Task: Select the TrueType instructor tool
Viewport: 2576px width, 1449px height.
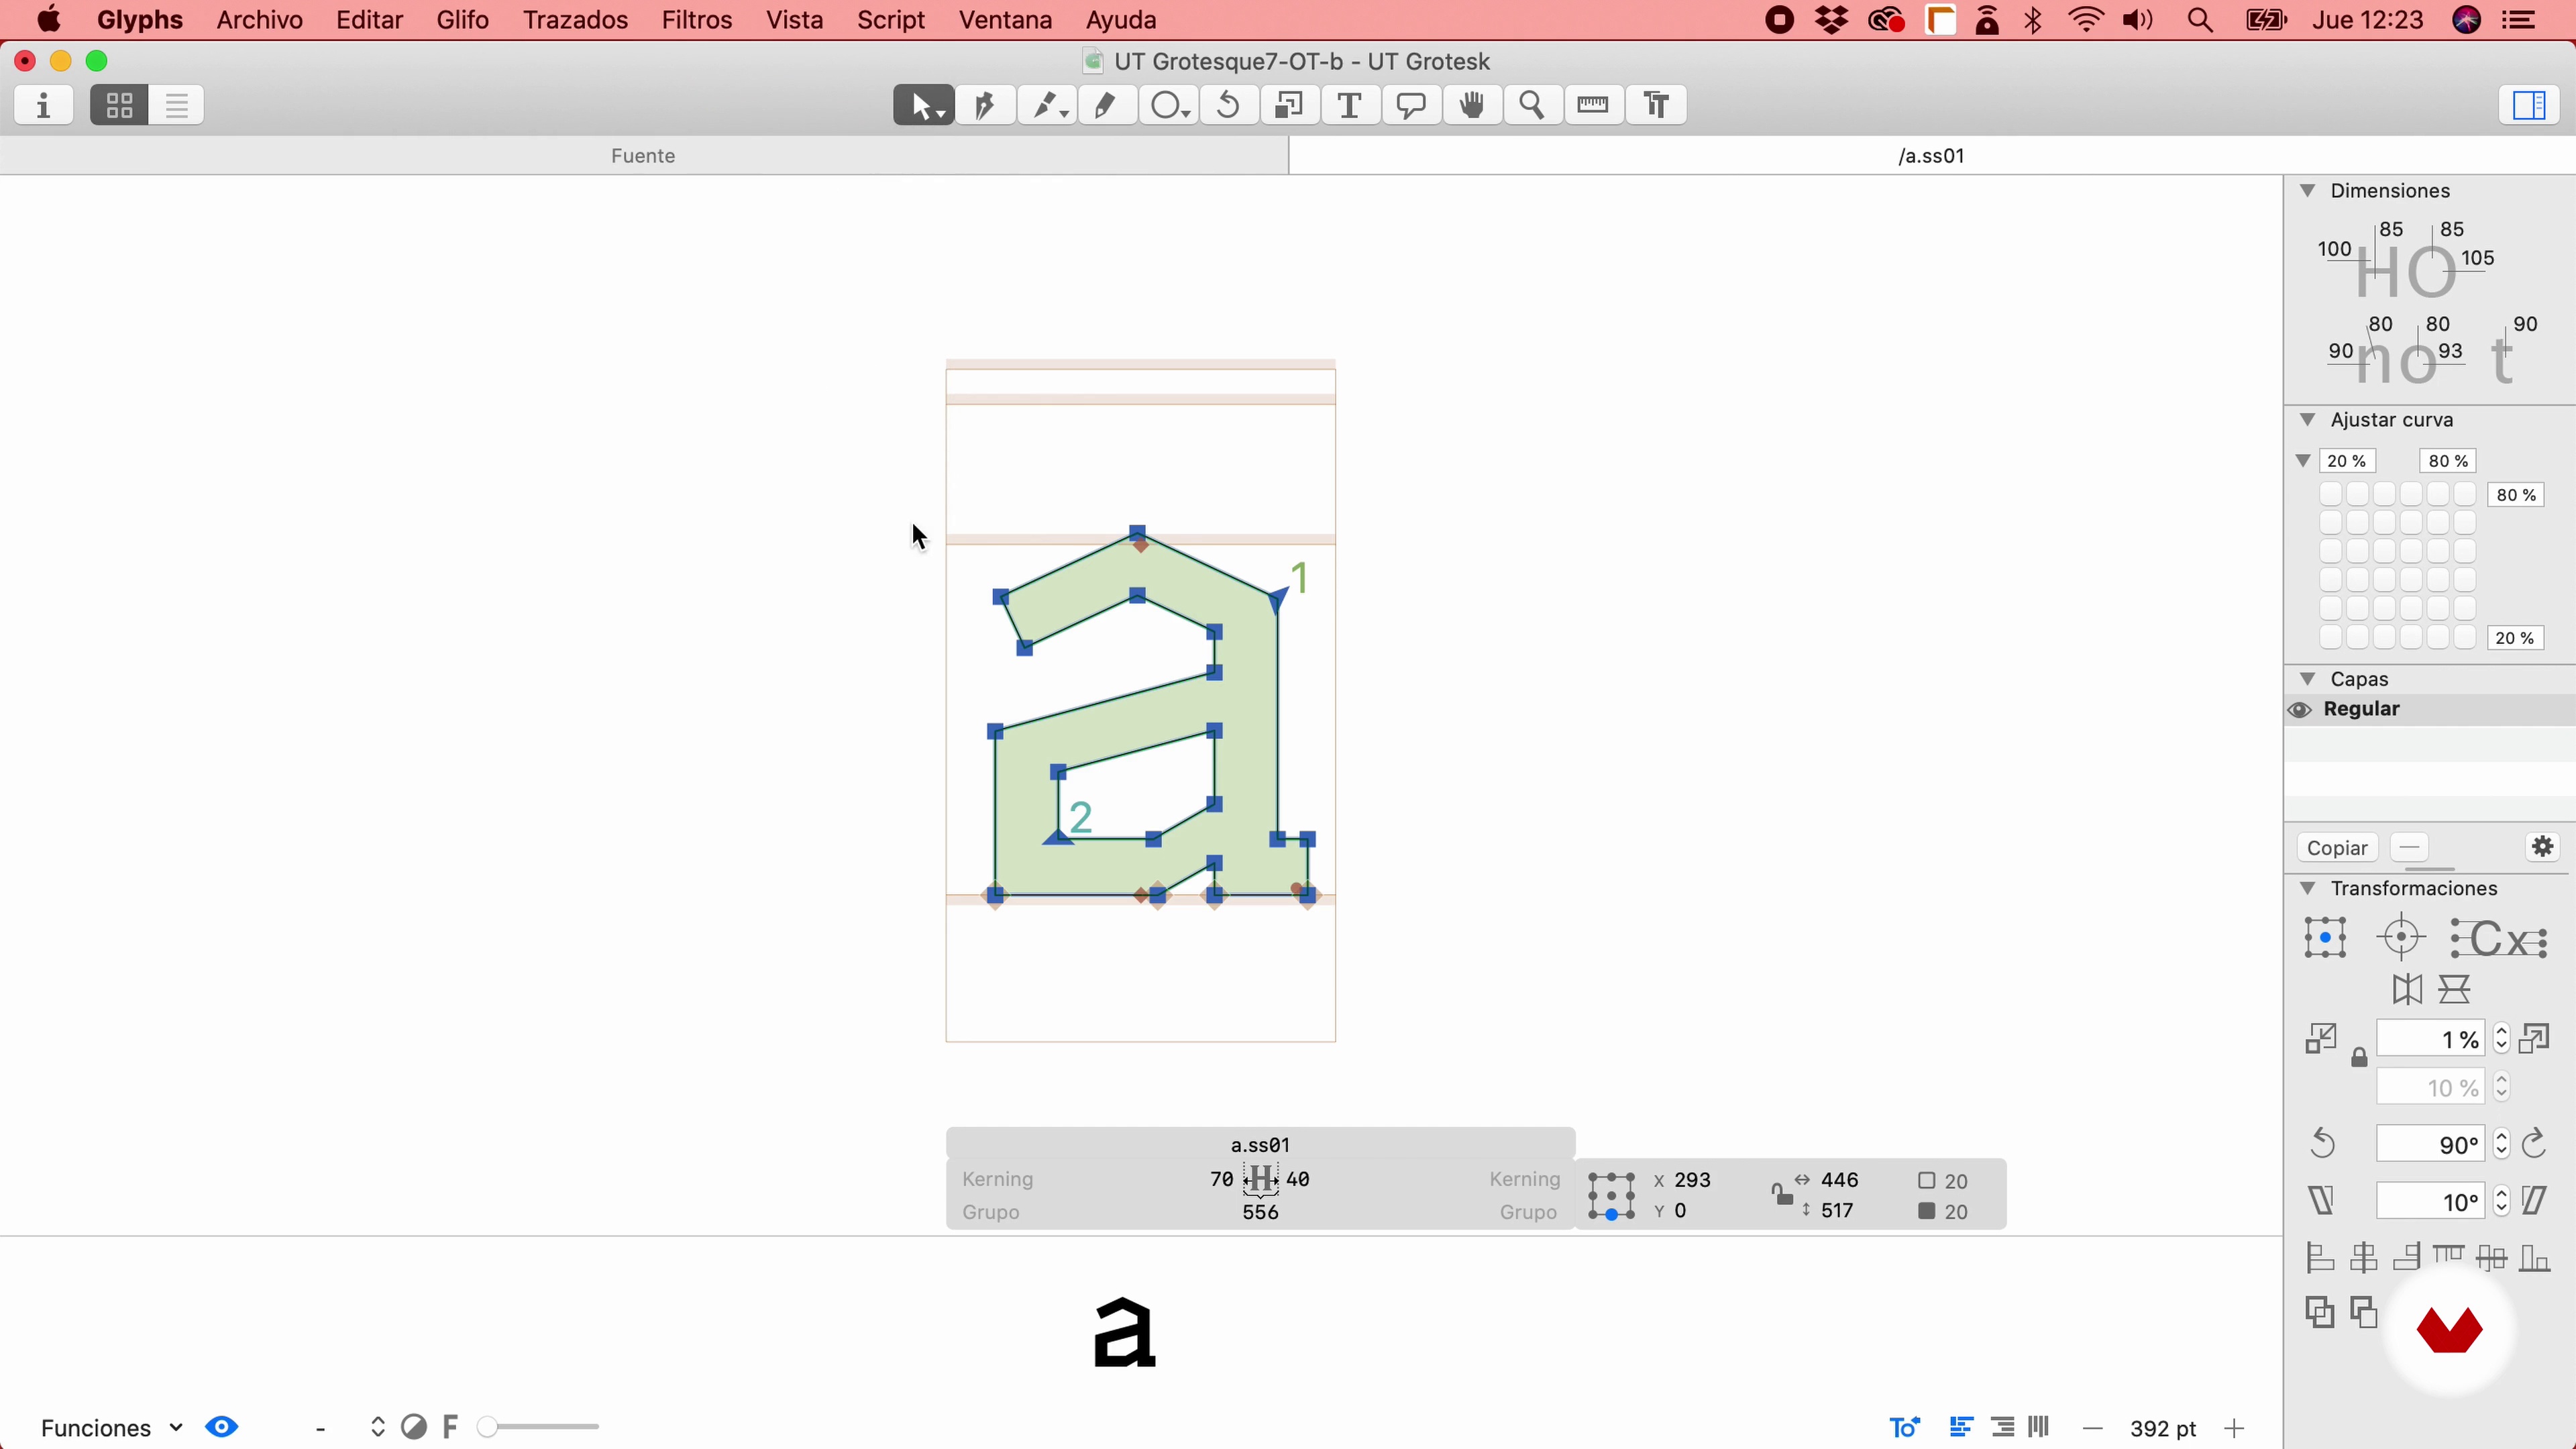Action: tap(1656, 105)
